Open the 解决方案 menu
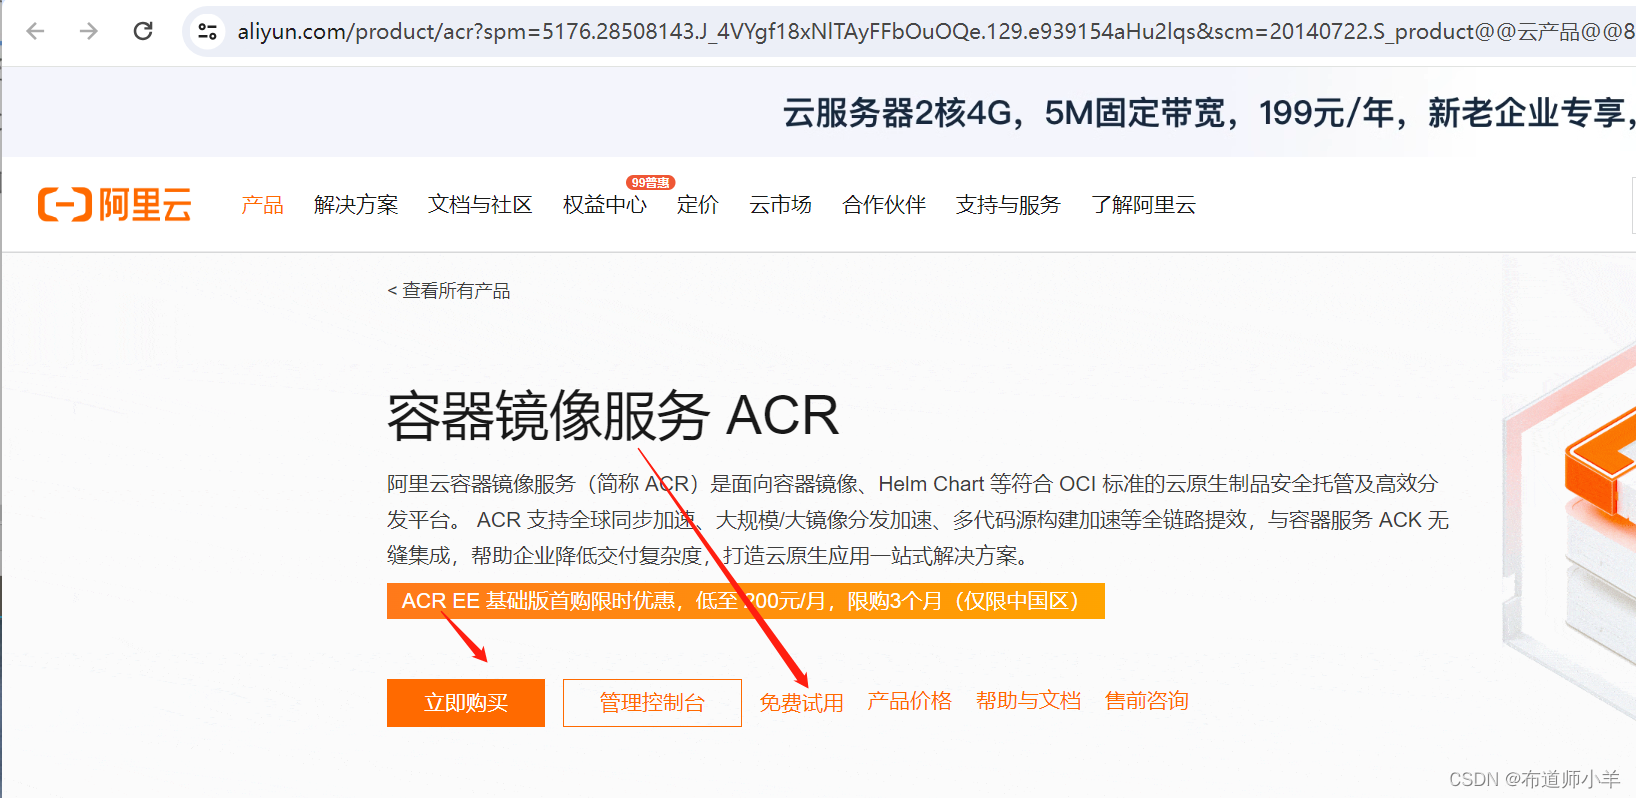This screenshot has width=1636, height=798. [x=356, y=205]
